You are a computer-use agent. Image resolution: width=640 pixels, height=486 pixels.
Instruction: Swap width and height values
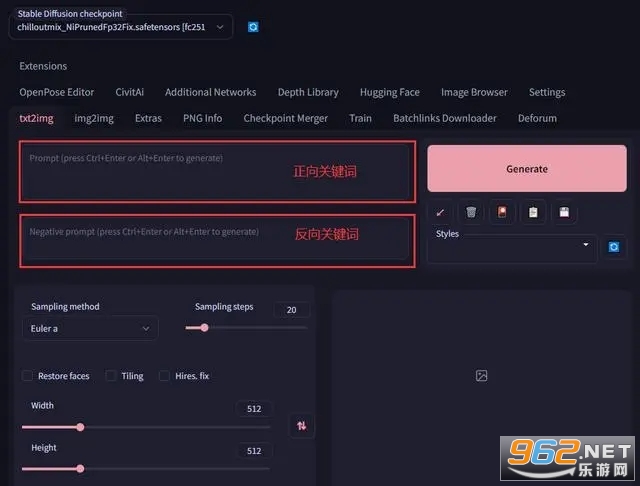pos(302,426)
